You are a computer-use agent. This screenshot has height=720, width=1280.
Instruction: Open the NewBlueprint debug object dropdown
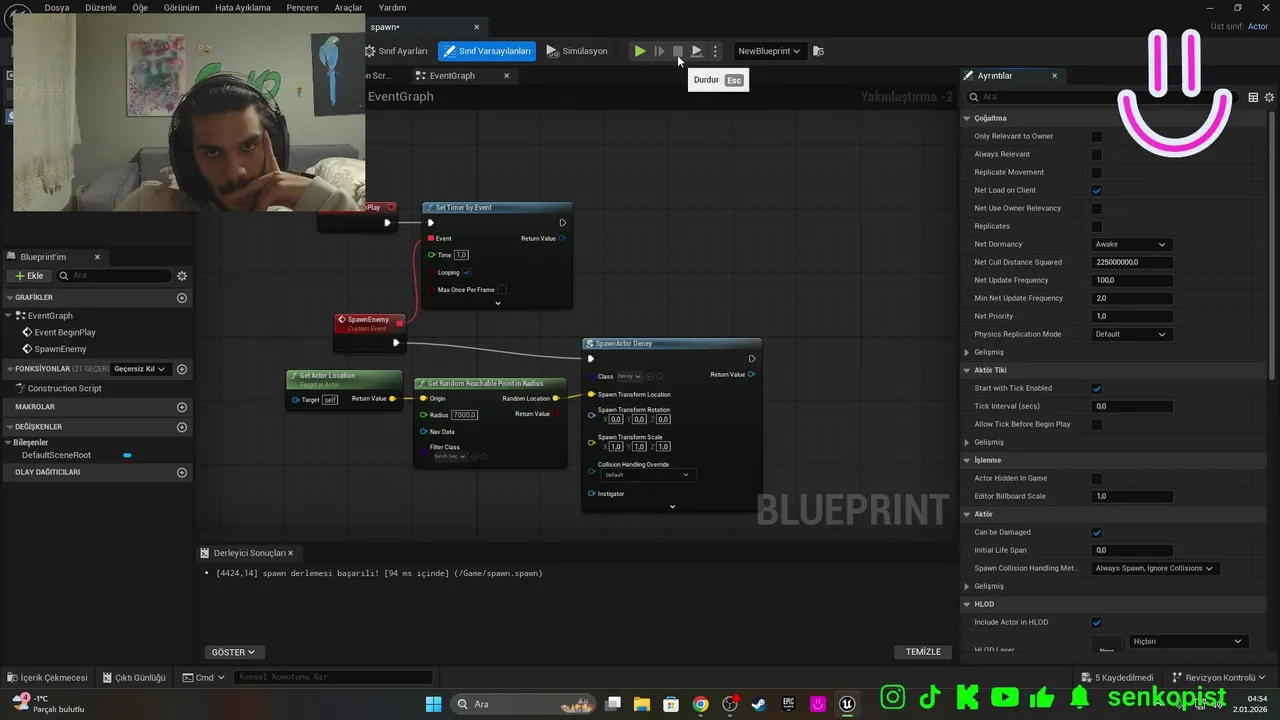point(769,51)
